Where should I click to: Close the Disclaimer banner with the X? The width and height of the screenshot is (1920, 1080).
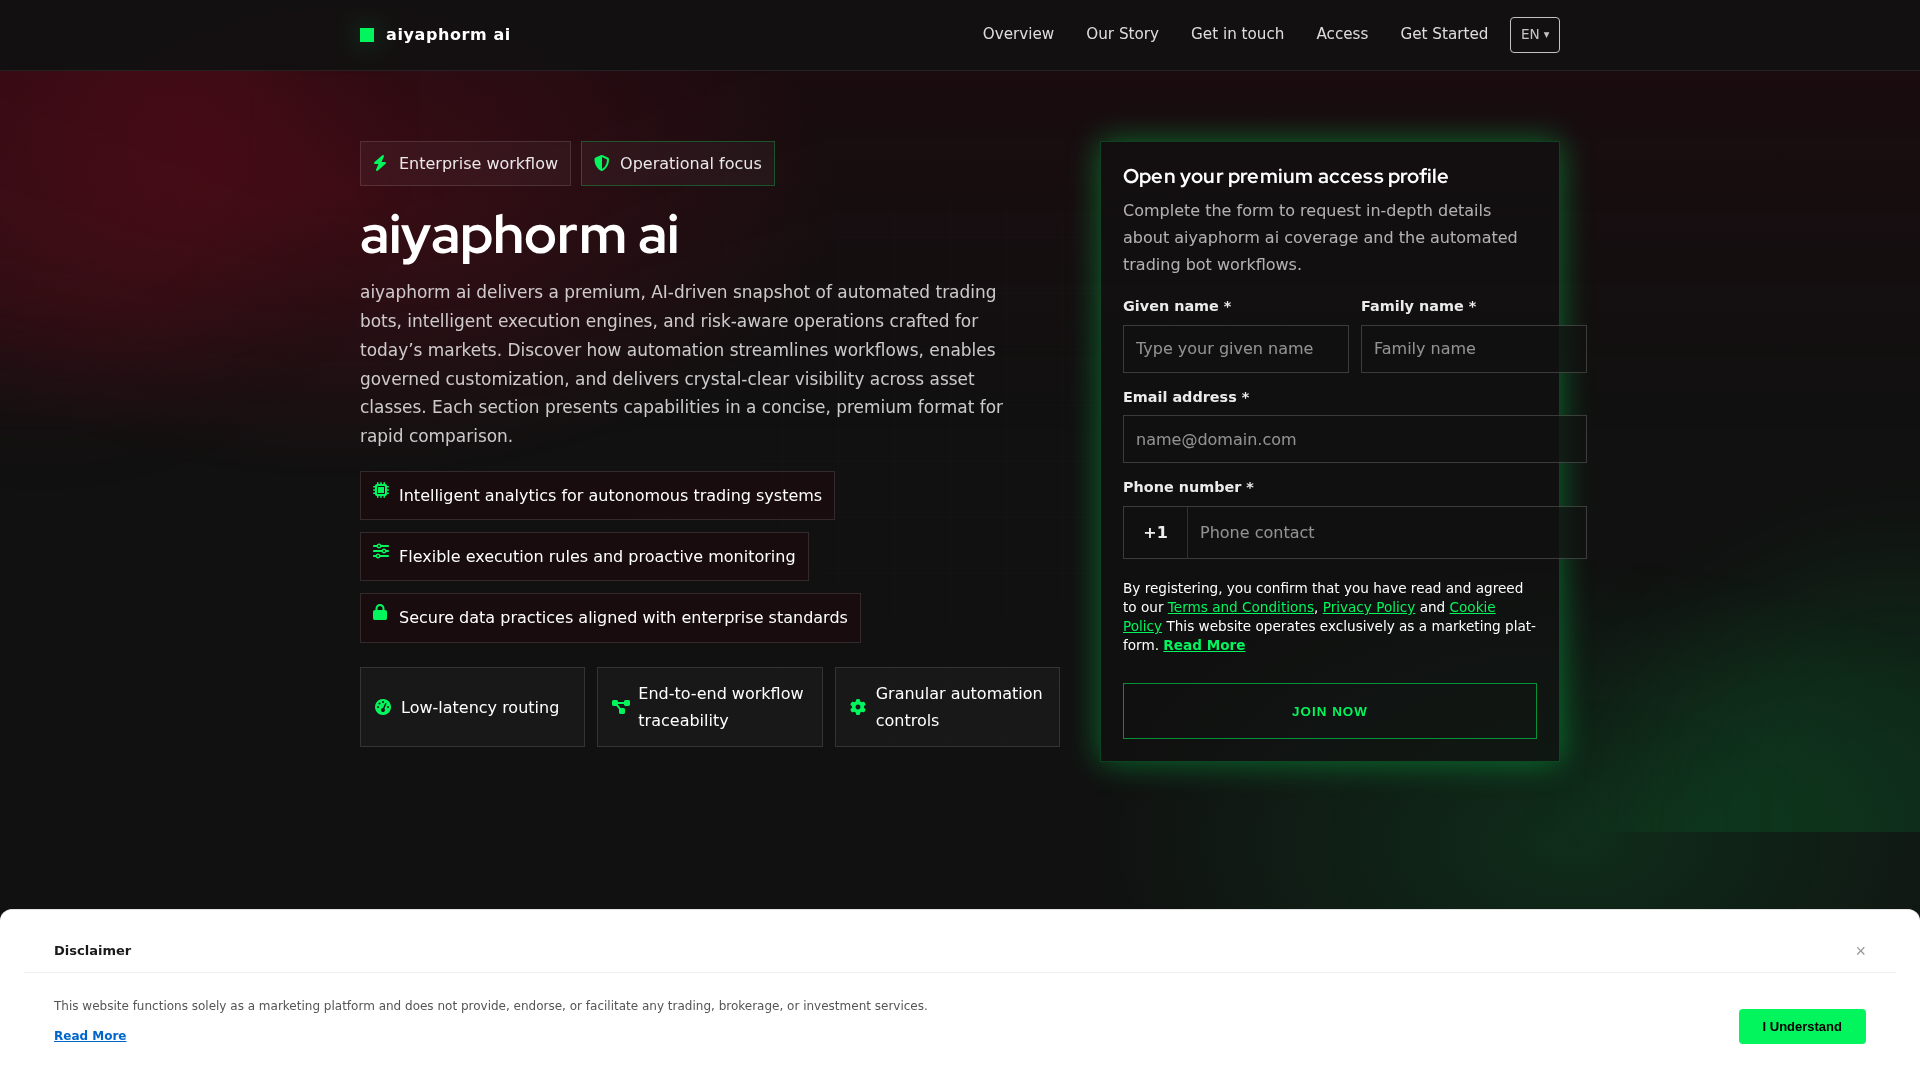pyautogui.click(x=1861, y=951)
